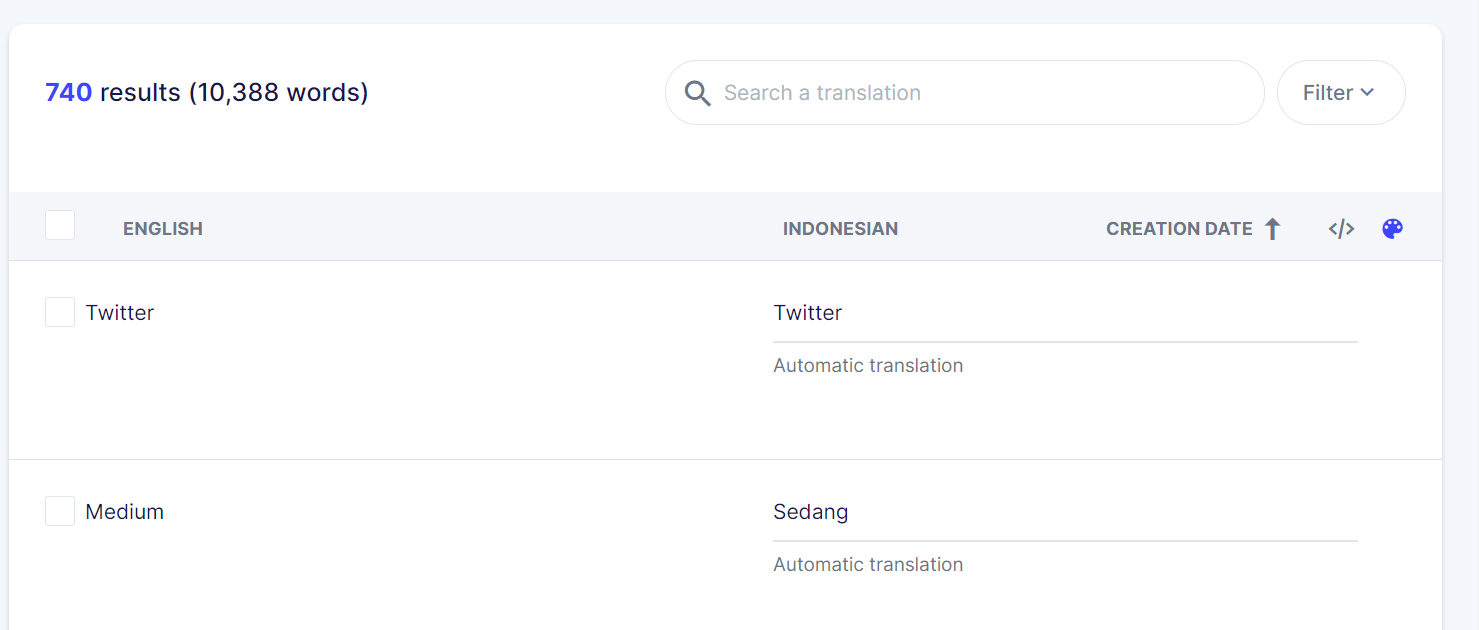Click the English source text 'Twitter'
The width and height of the screenshot is (1479, 630).
point(120,313)
